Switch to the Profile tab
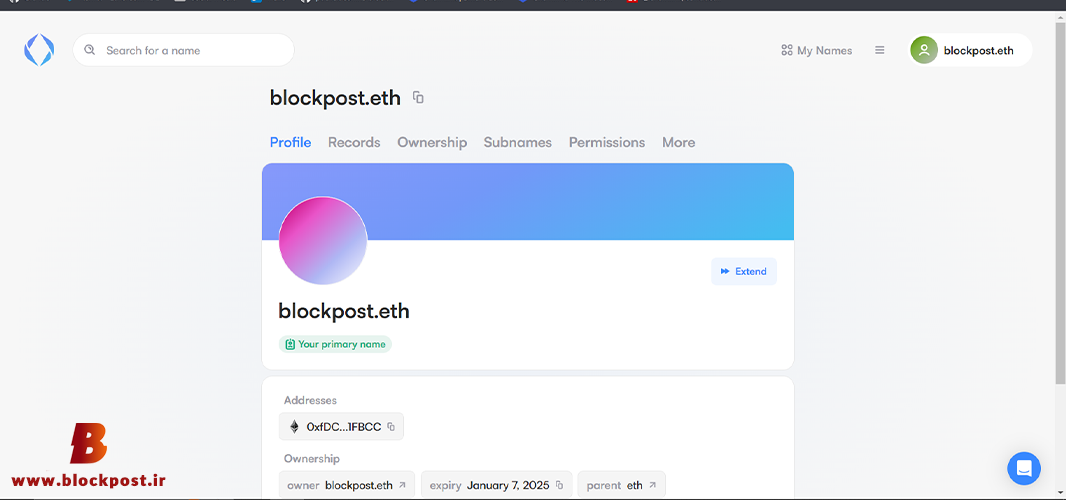Viewport: 1066px width, 500px height. pos(290,143)
